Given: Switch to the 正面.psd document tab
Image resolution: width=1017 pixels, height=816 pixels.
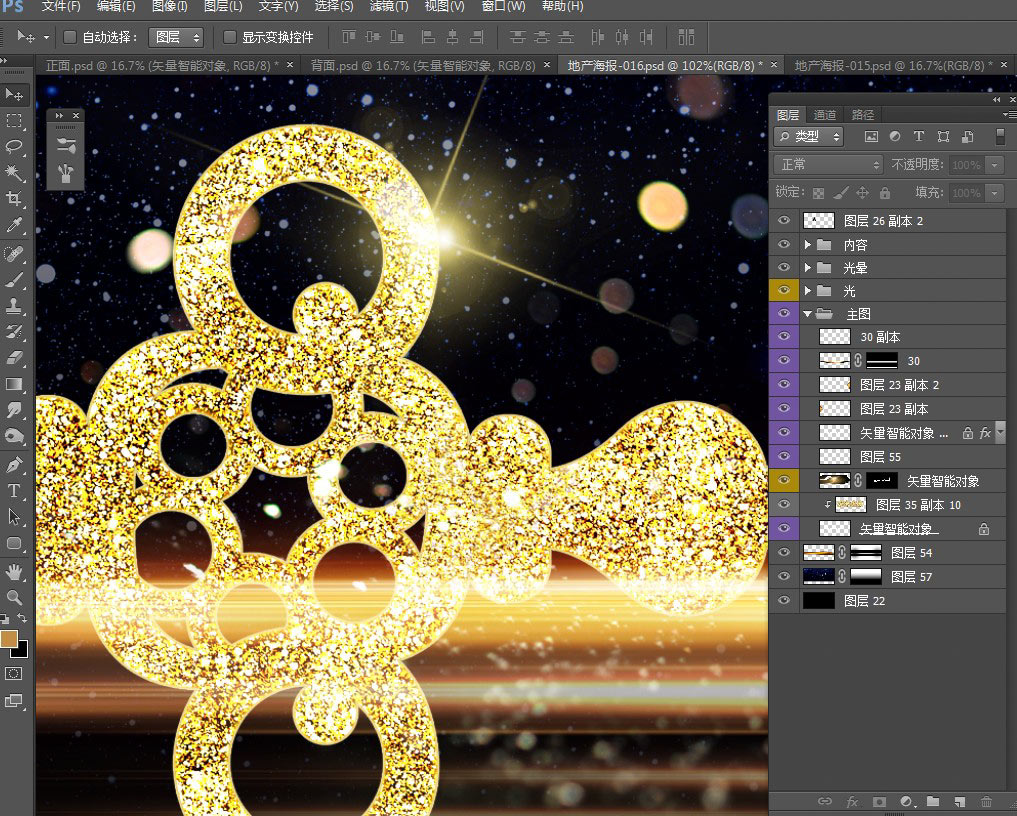Looking at the screenshot, I should point(162,66).
